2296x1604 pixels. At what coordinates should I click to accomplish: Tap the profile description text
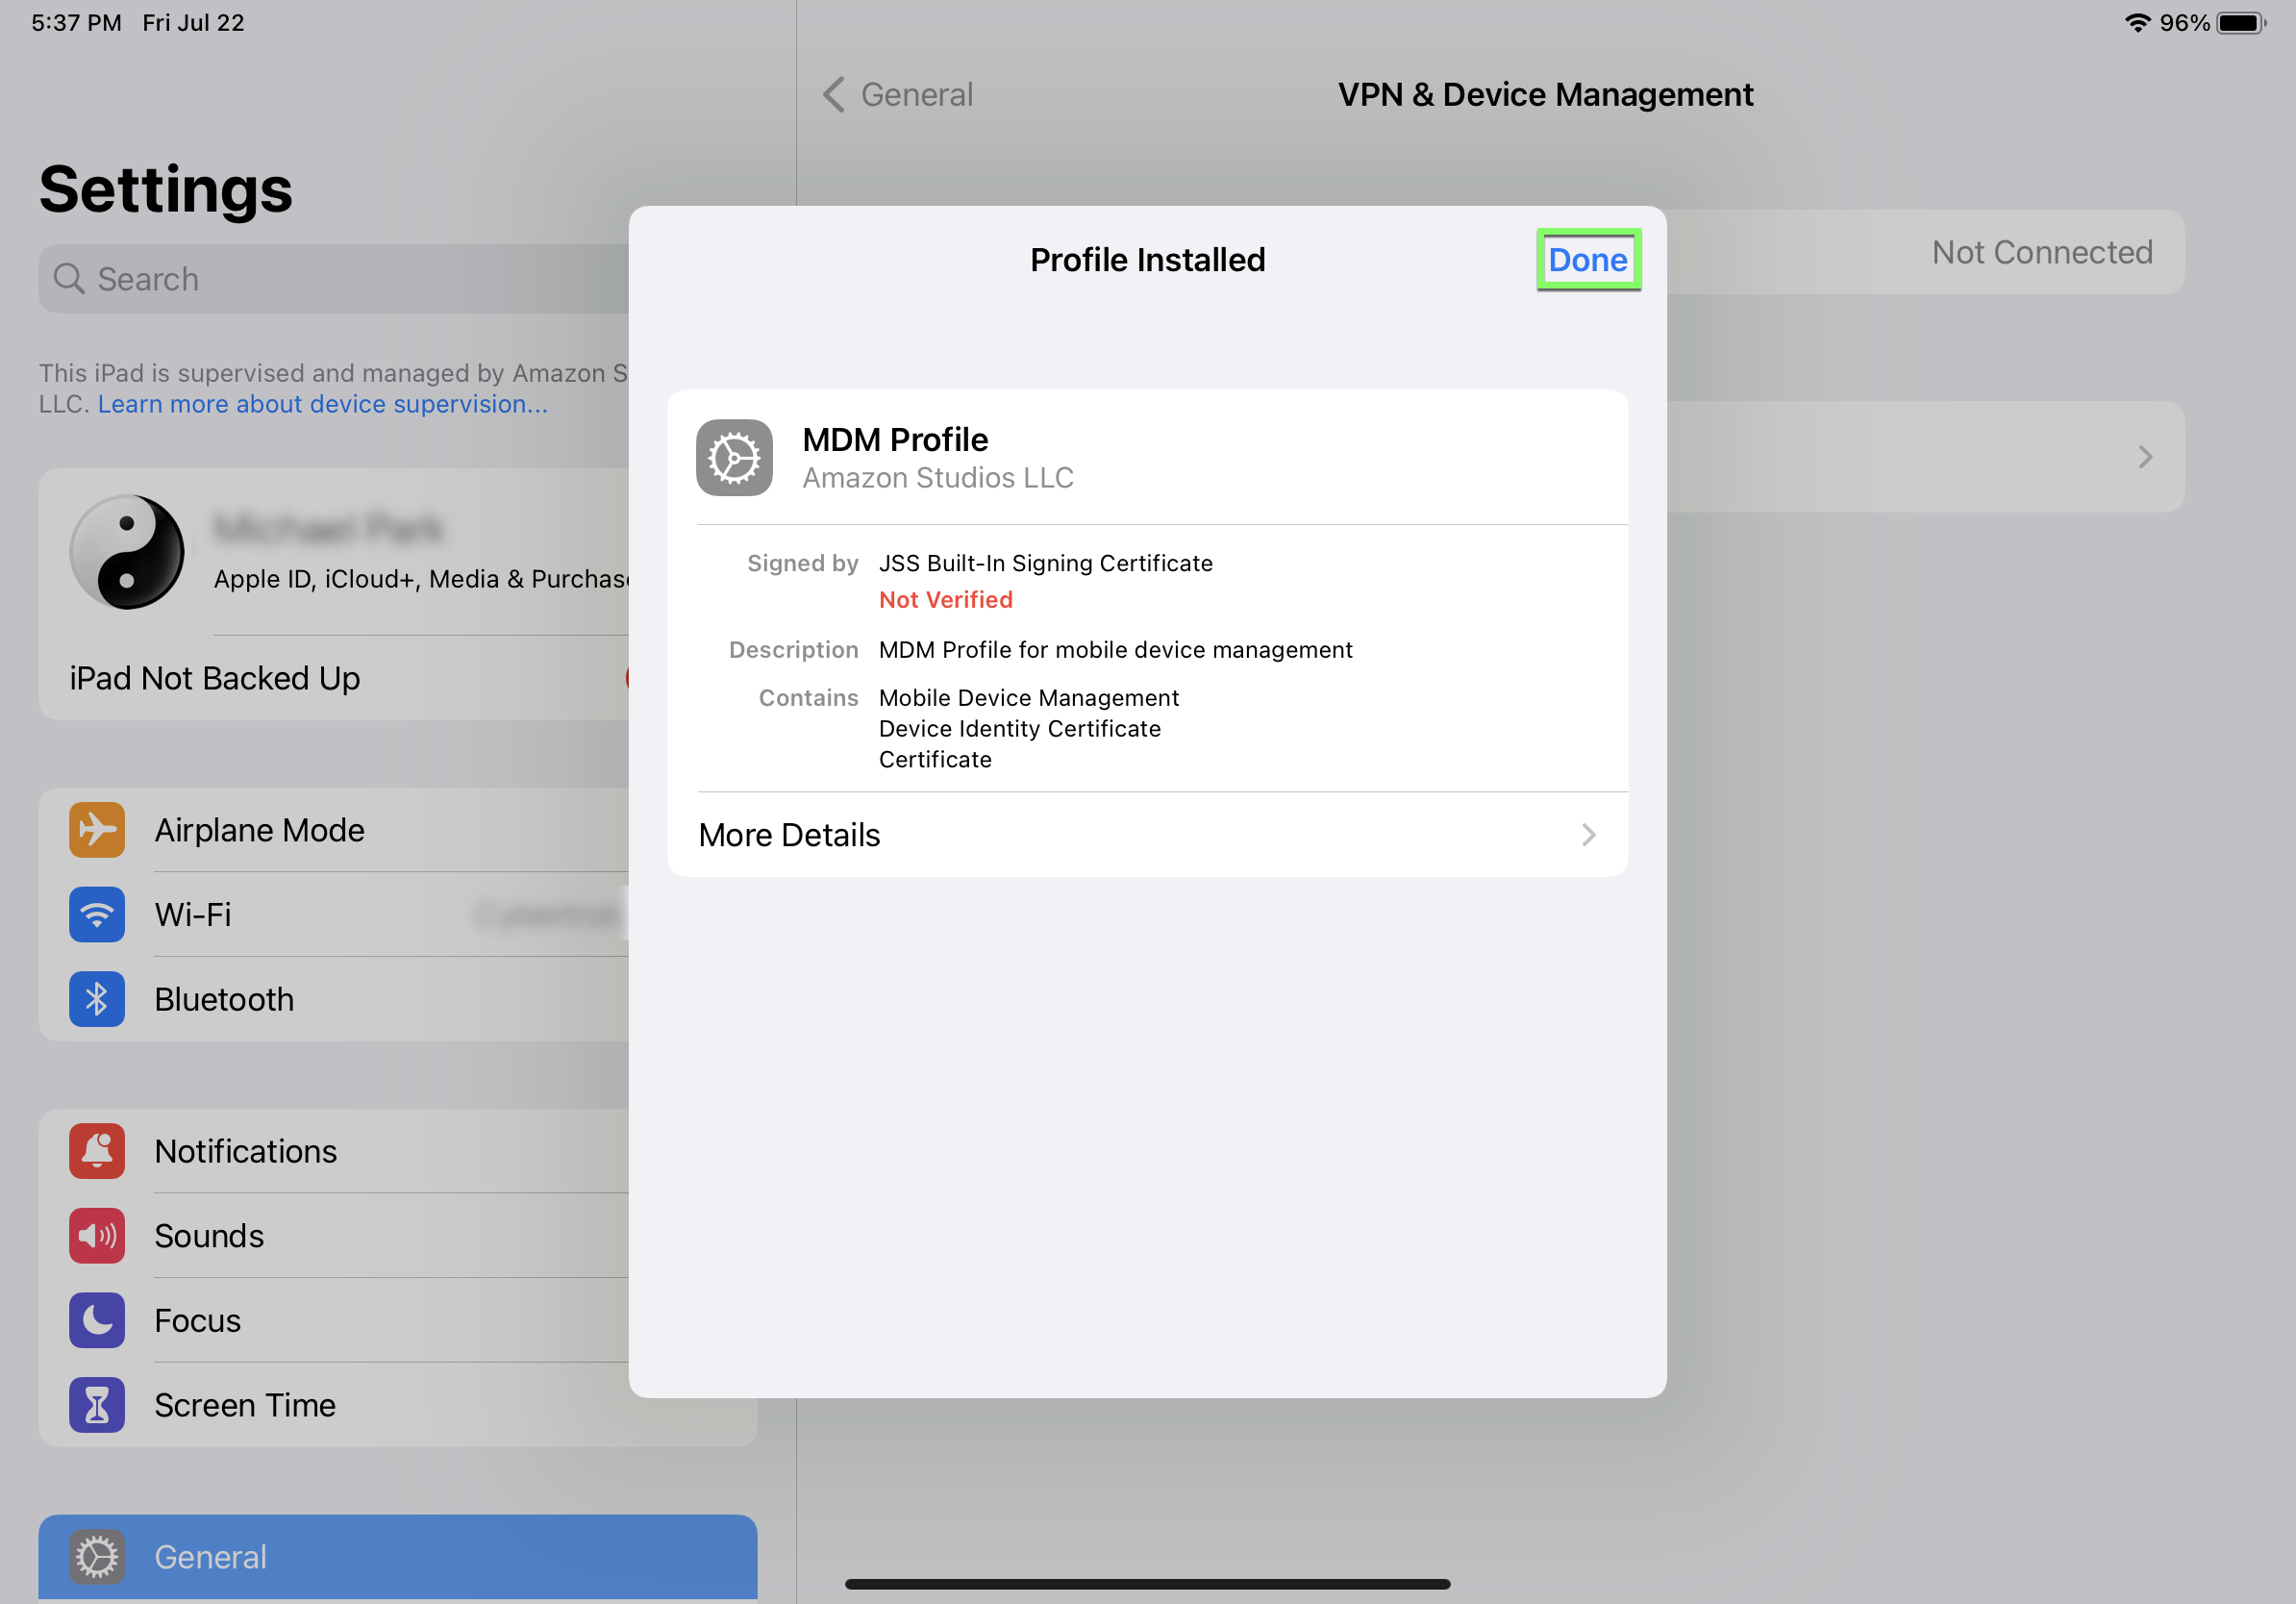pos(1115,650)
